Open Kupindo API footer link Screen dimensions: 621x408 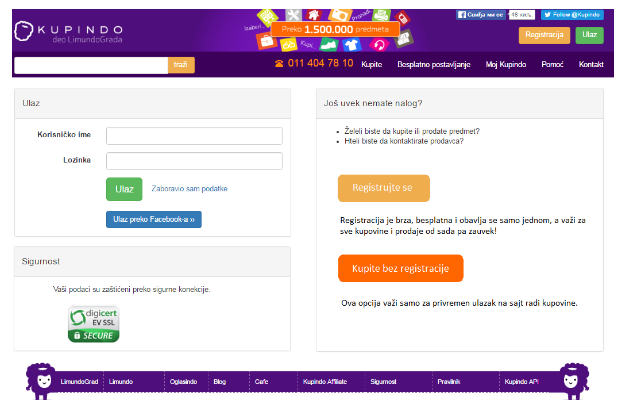(x=521, y=381)
